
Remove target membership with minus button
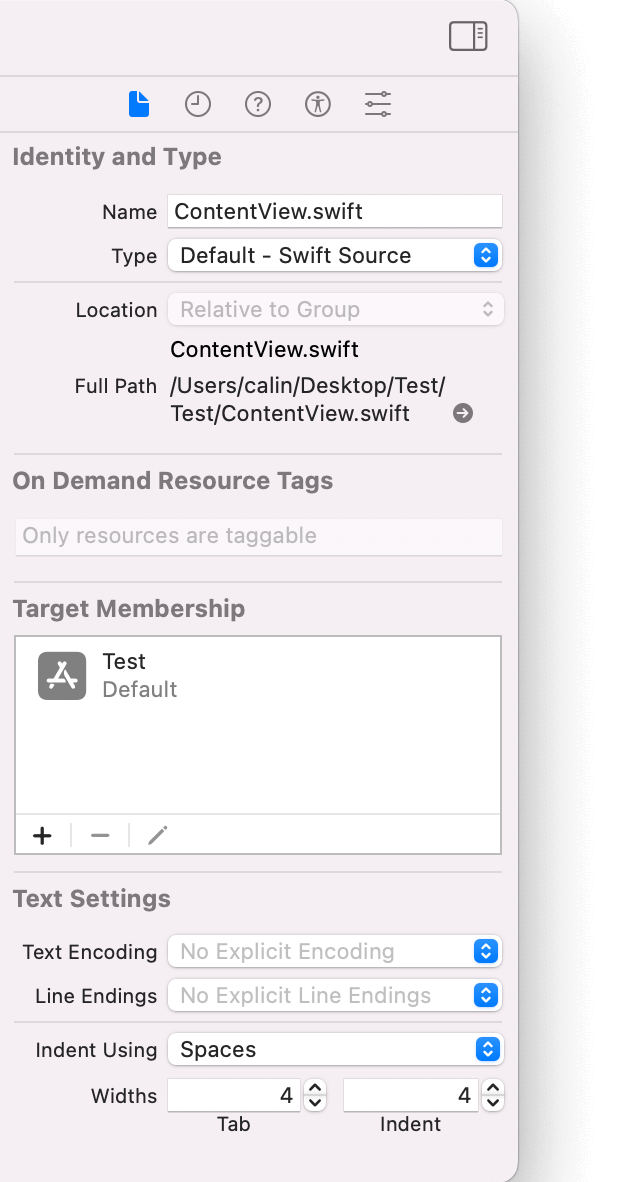(x=100, y=835)
